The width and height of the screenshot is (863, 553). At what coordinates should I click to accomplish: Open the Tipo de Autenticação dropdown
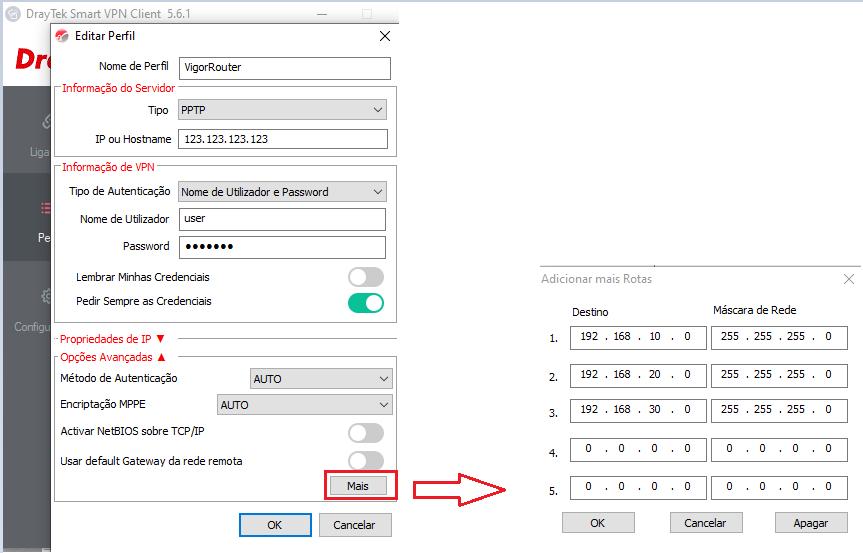(282, 192)
